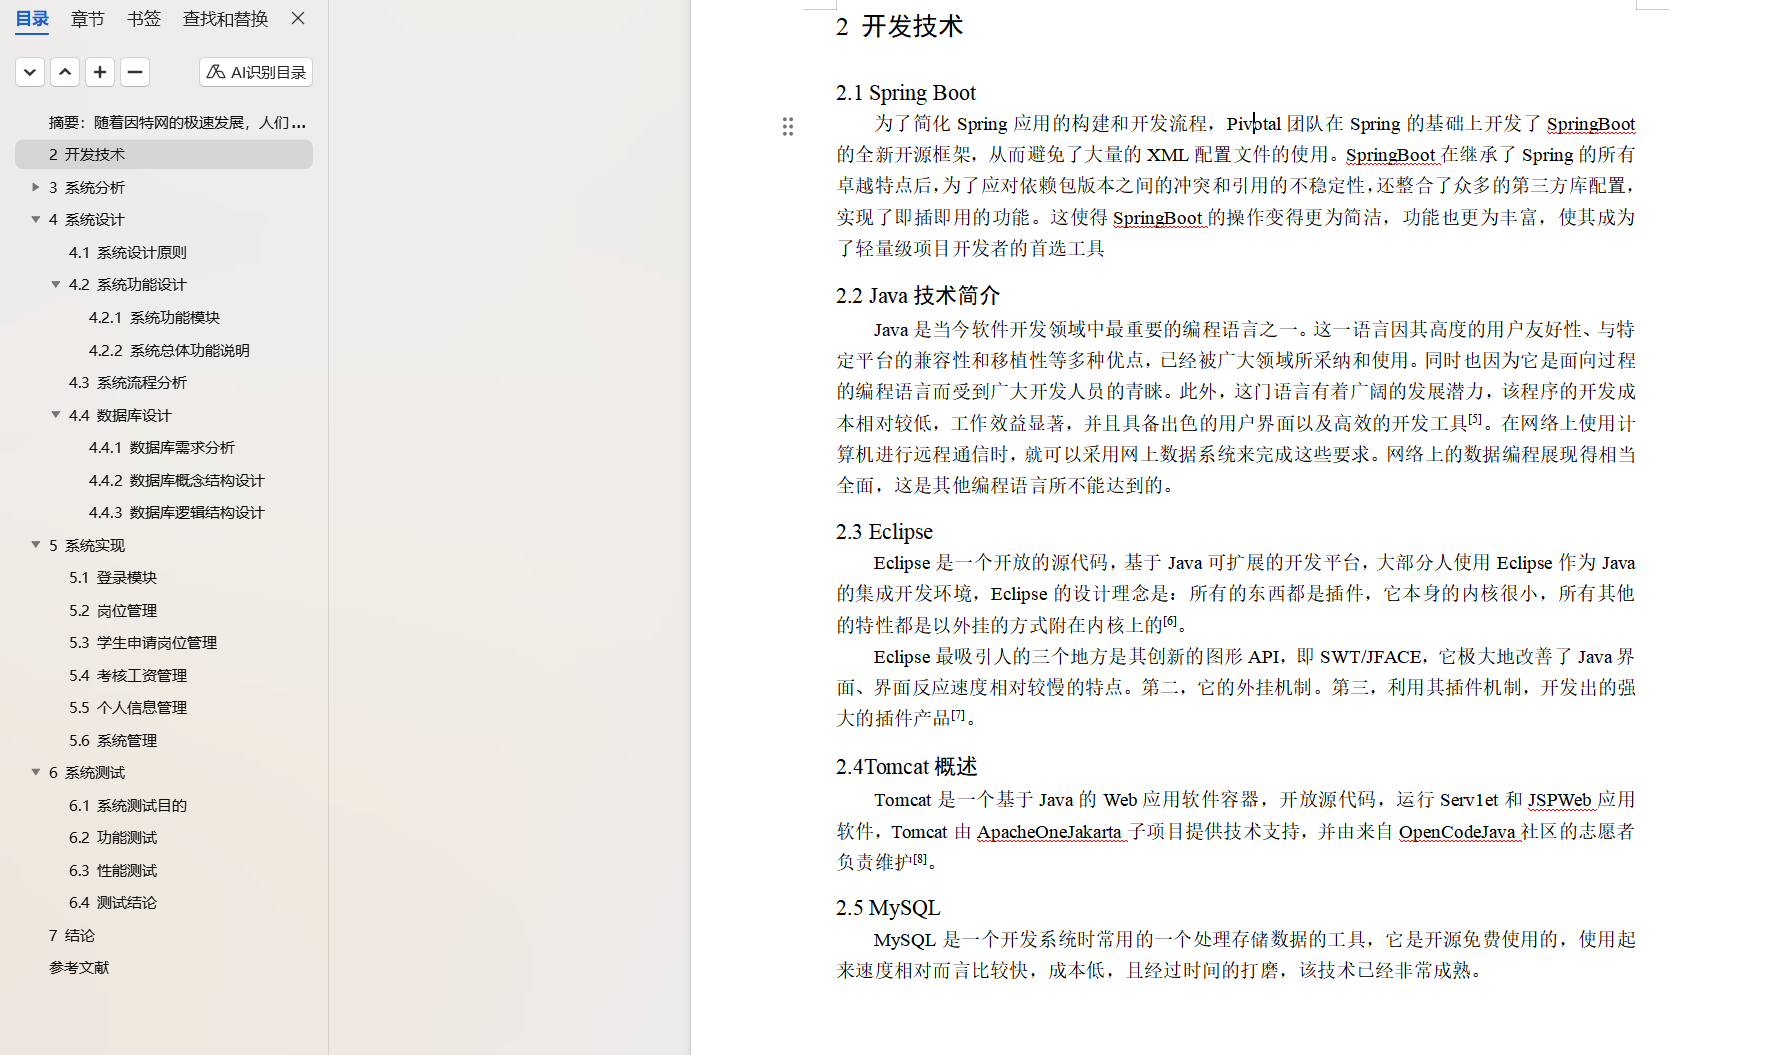
Task: Jump to 5.4 考核工资管理
Action: pos(128,675)
